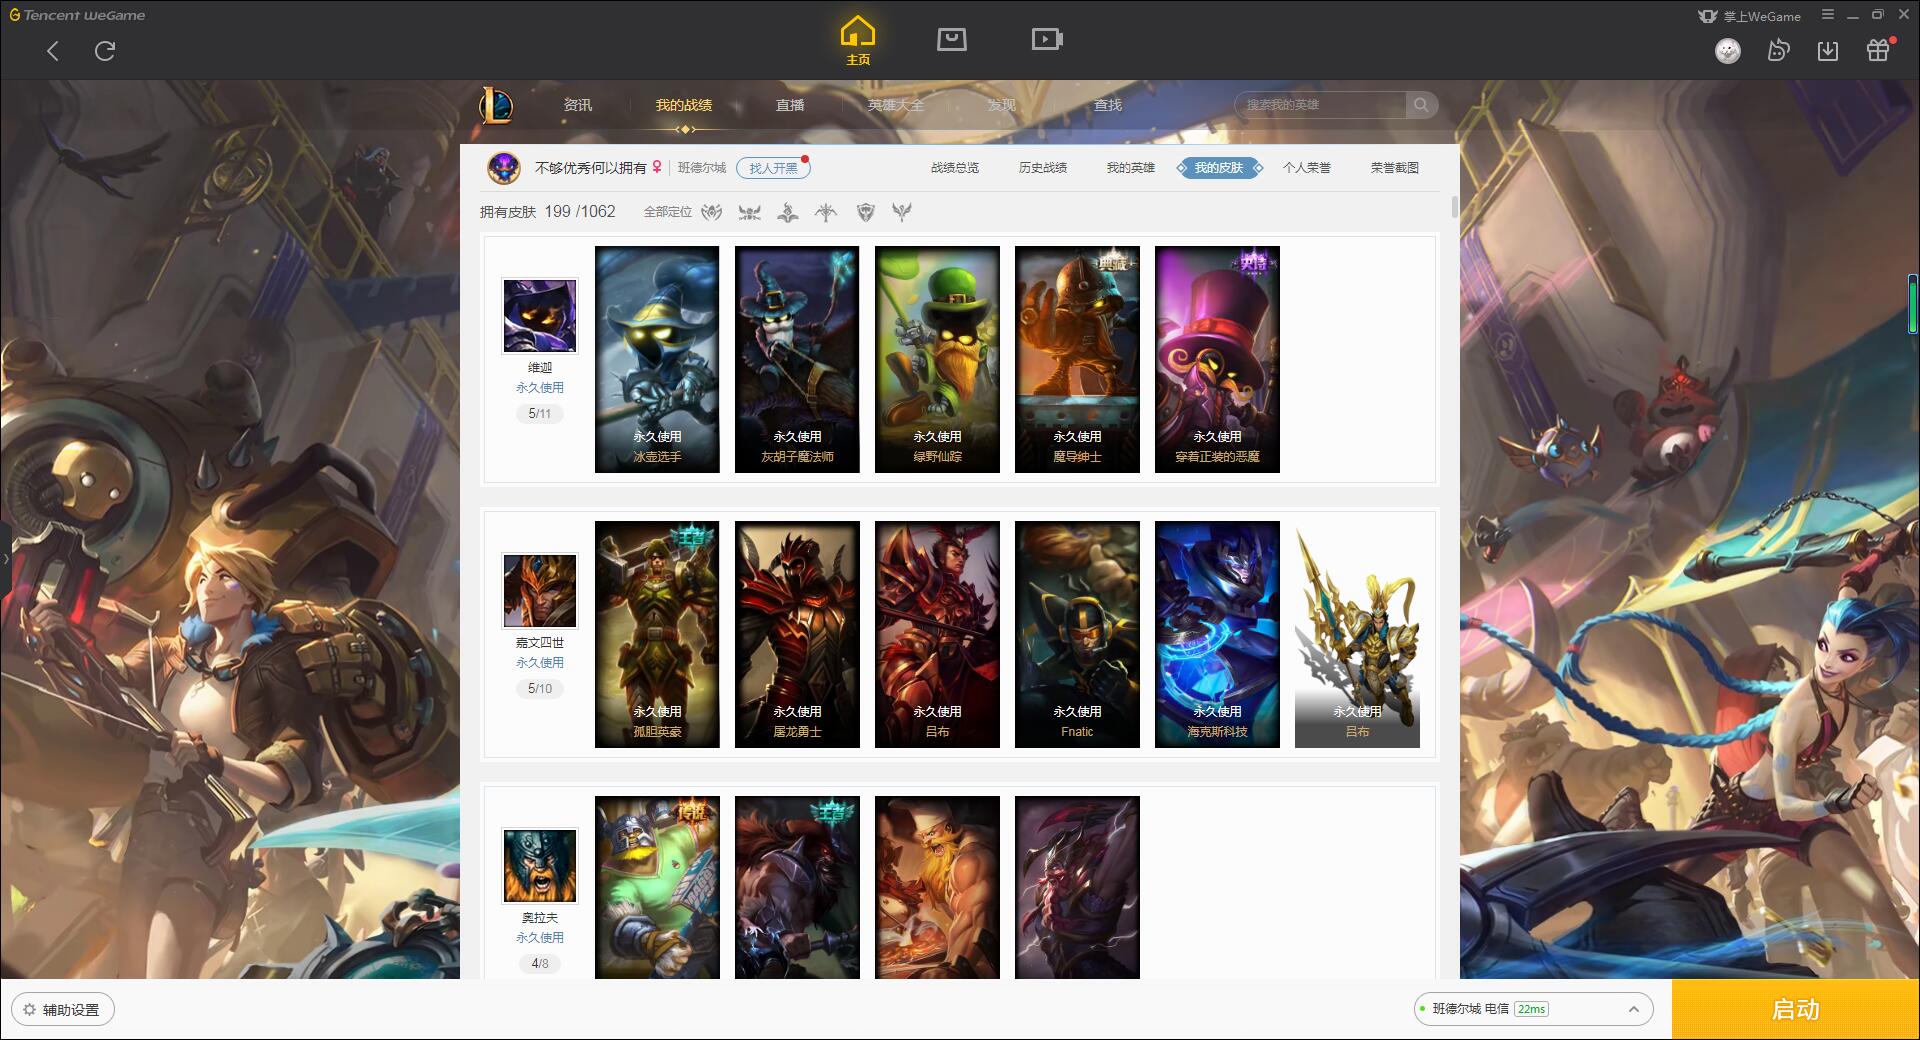
Task: Click the 维迦 champion portrait
Action: (540, 316)
